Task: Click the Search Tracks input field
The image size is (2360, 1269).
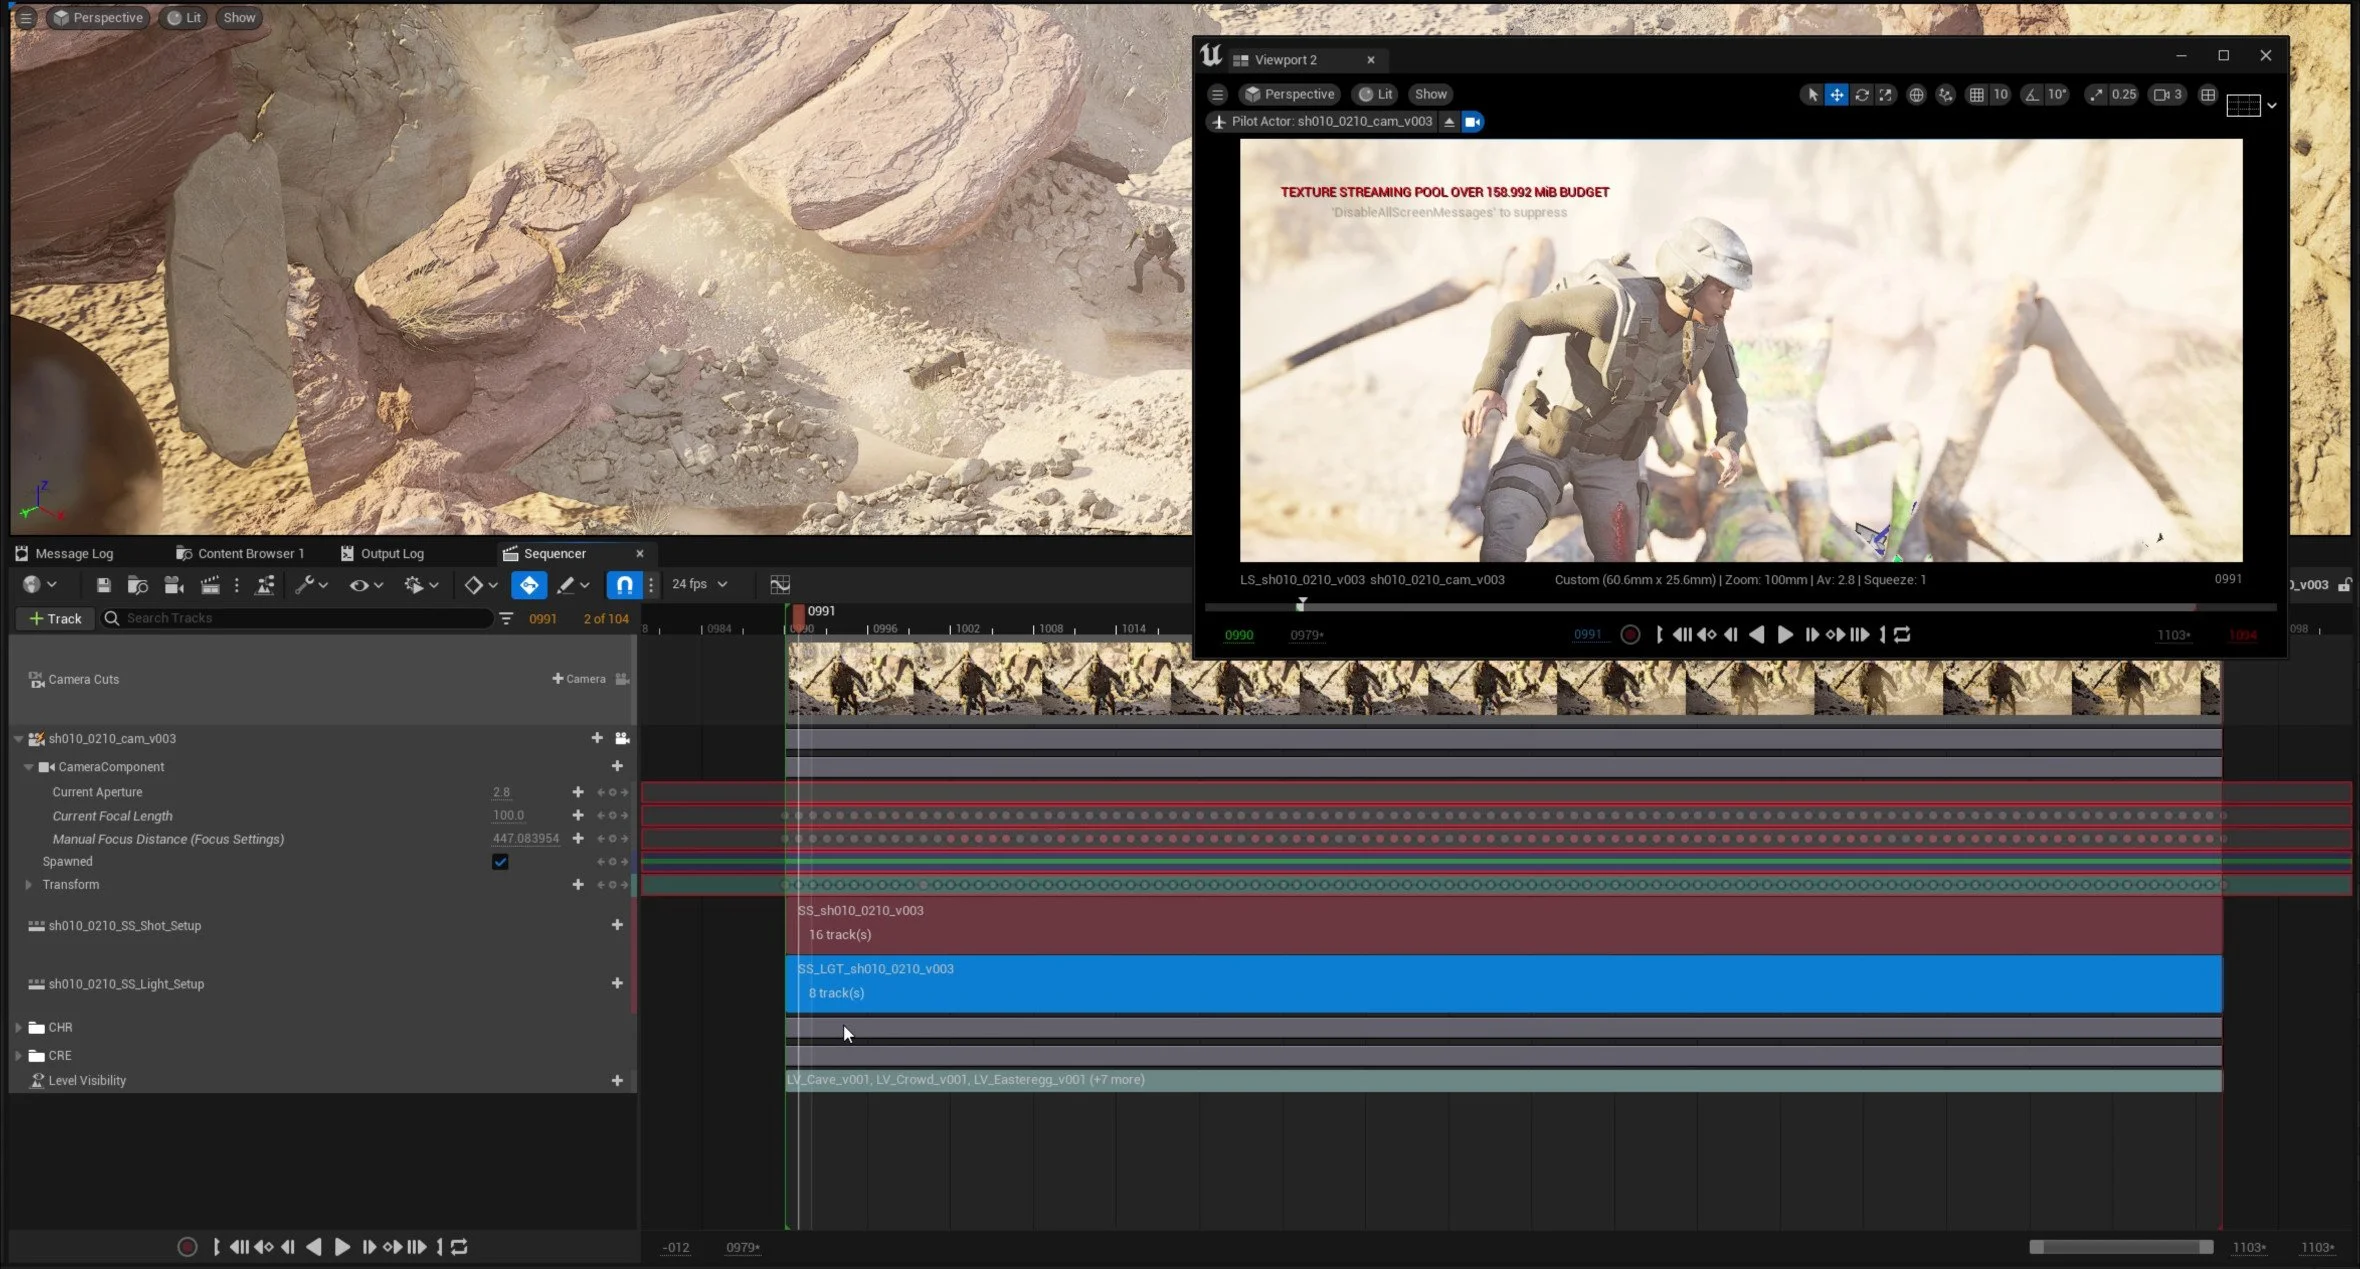Action: coord(300,619)
